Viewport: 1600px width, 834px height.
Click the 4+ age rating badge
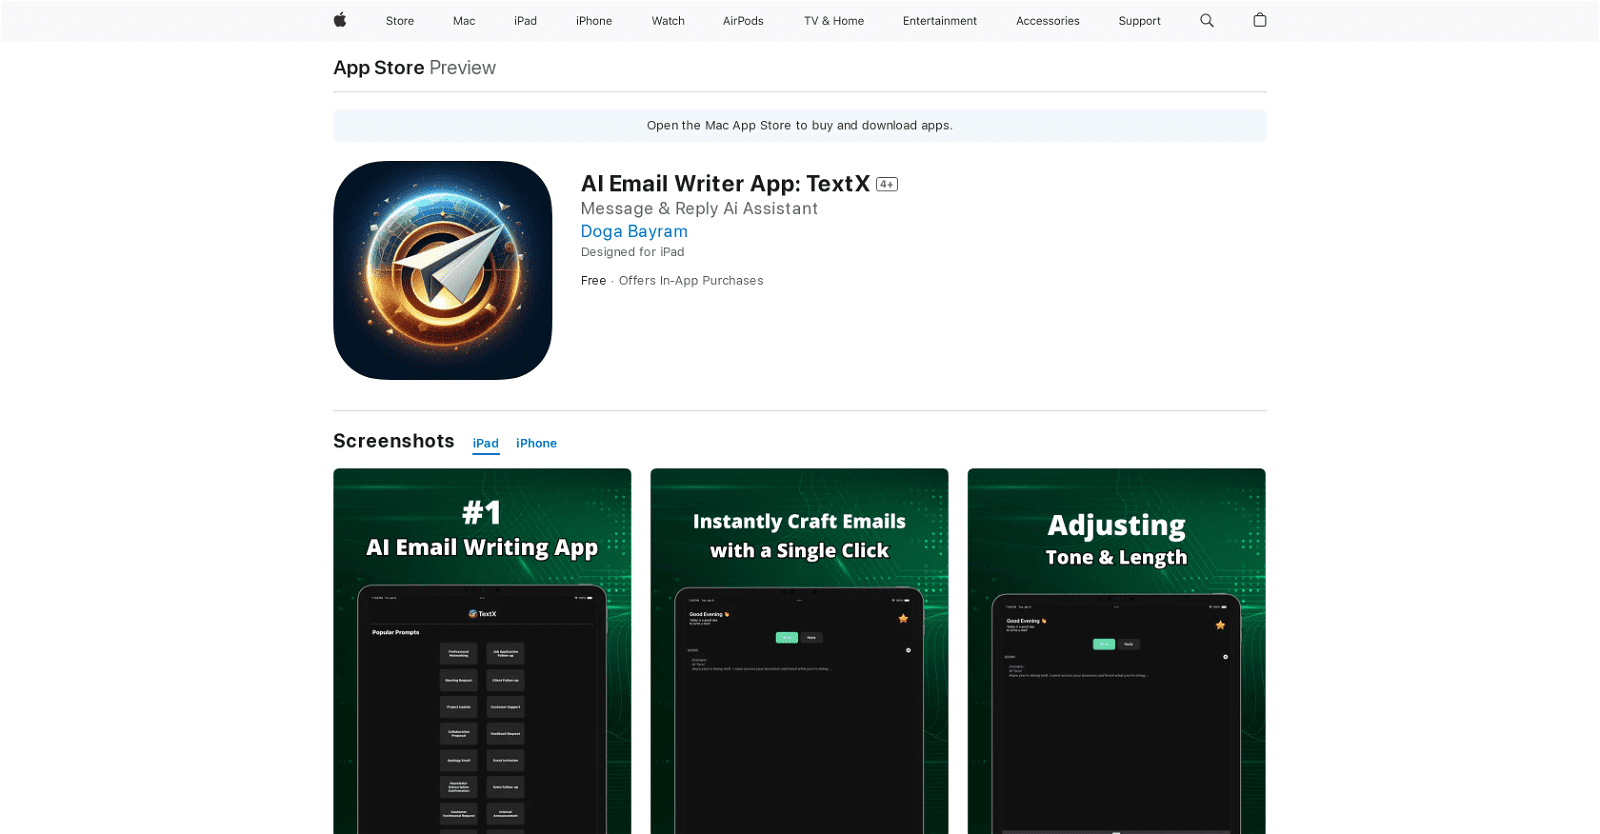(887, 184)
